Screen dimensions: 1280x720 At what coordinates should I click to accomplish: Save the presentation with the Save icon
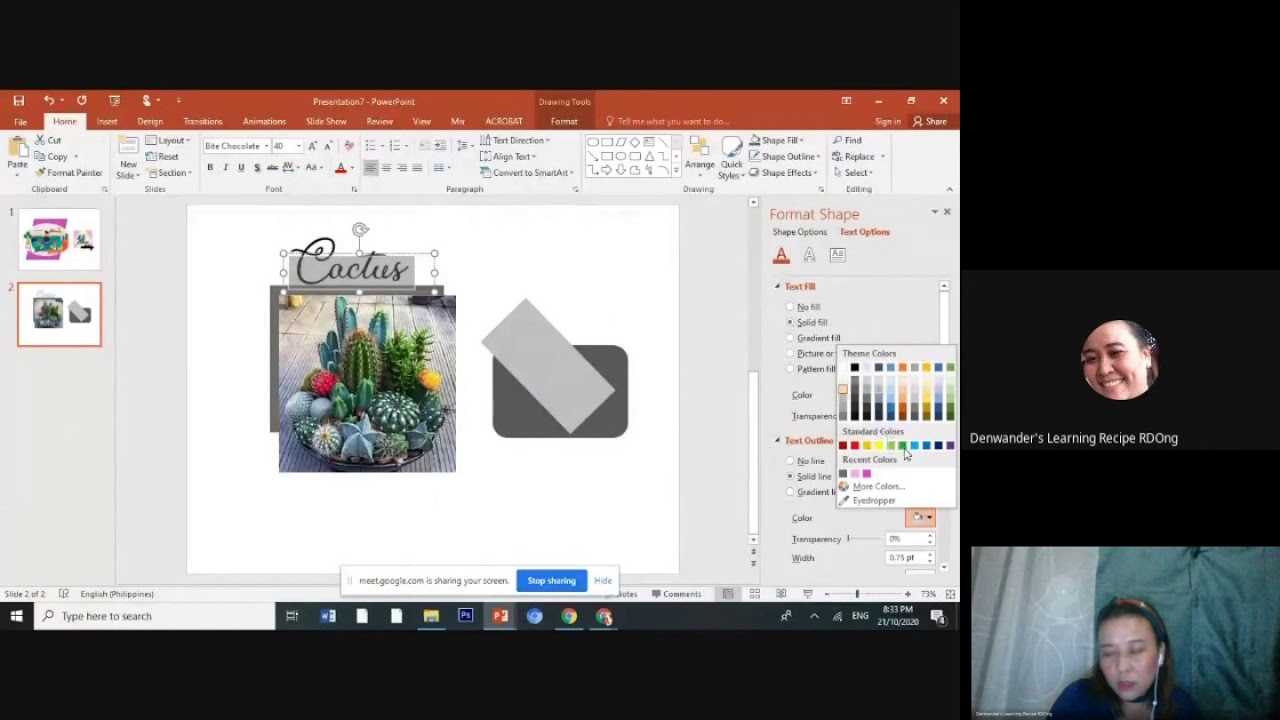(x=18, y=101)
